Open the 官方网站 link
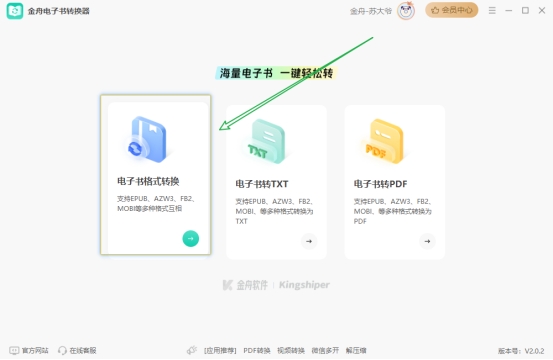This screenshot has height=360, width=553. pyautogui.click(x=35, y=350)
